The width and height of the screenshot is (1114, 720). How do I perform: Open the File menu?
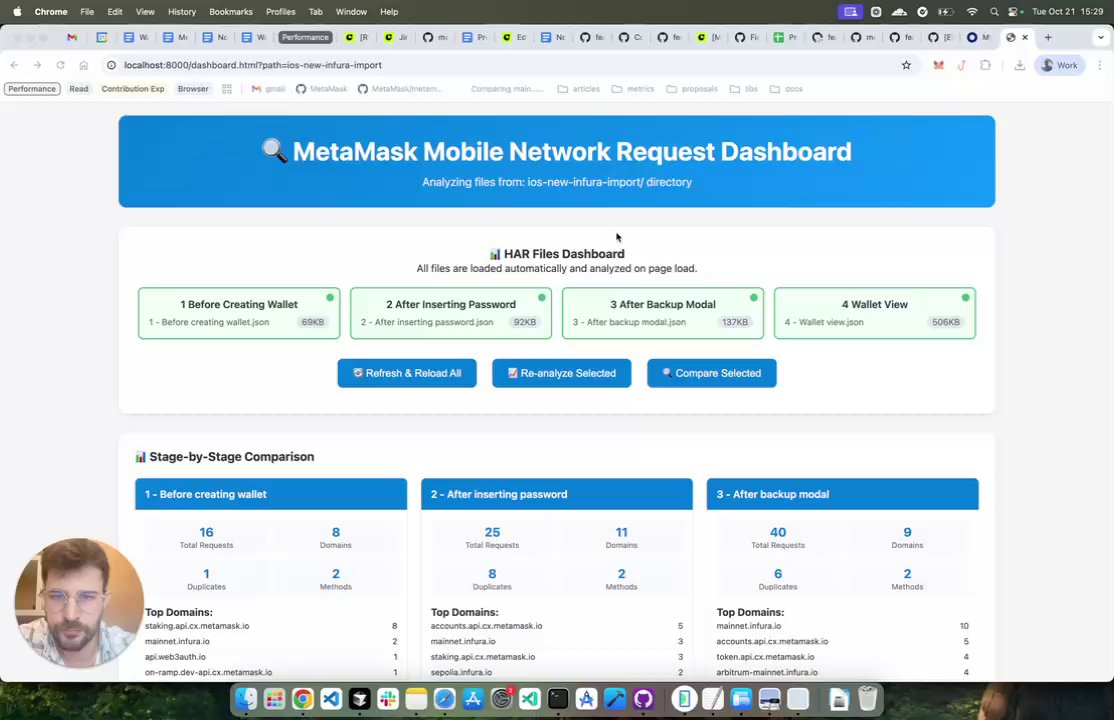pyautogui.click(x=87, y=11)
